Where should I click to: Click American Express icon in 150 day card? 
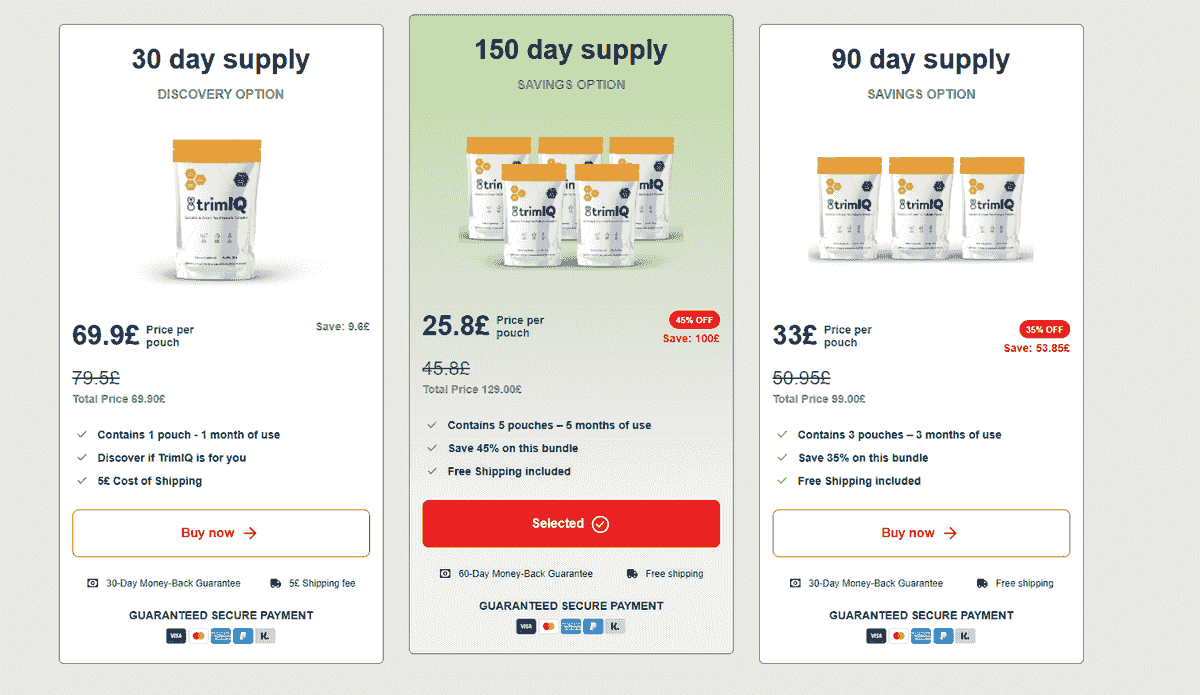pyautogui.click(x=571, y=626)
